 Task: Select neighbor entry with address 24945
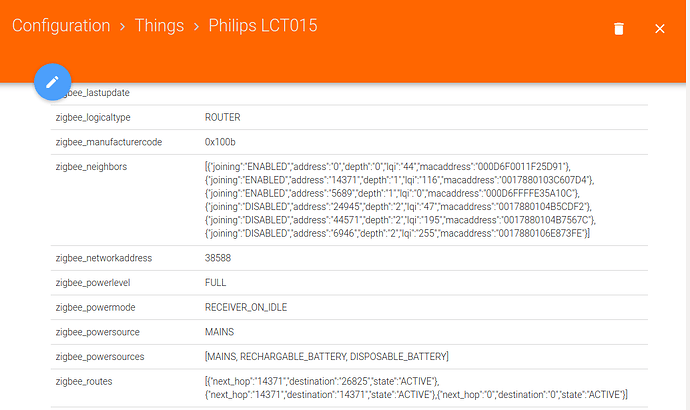[398, 206]
